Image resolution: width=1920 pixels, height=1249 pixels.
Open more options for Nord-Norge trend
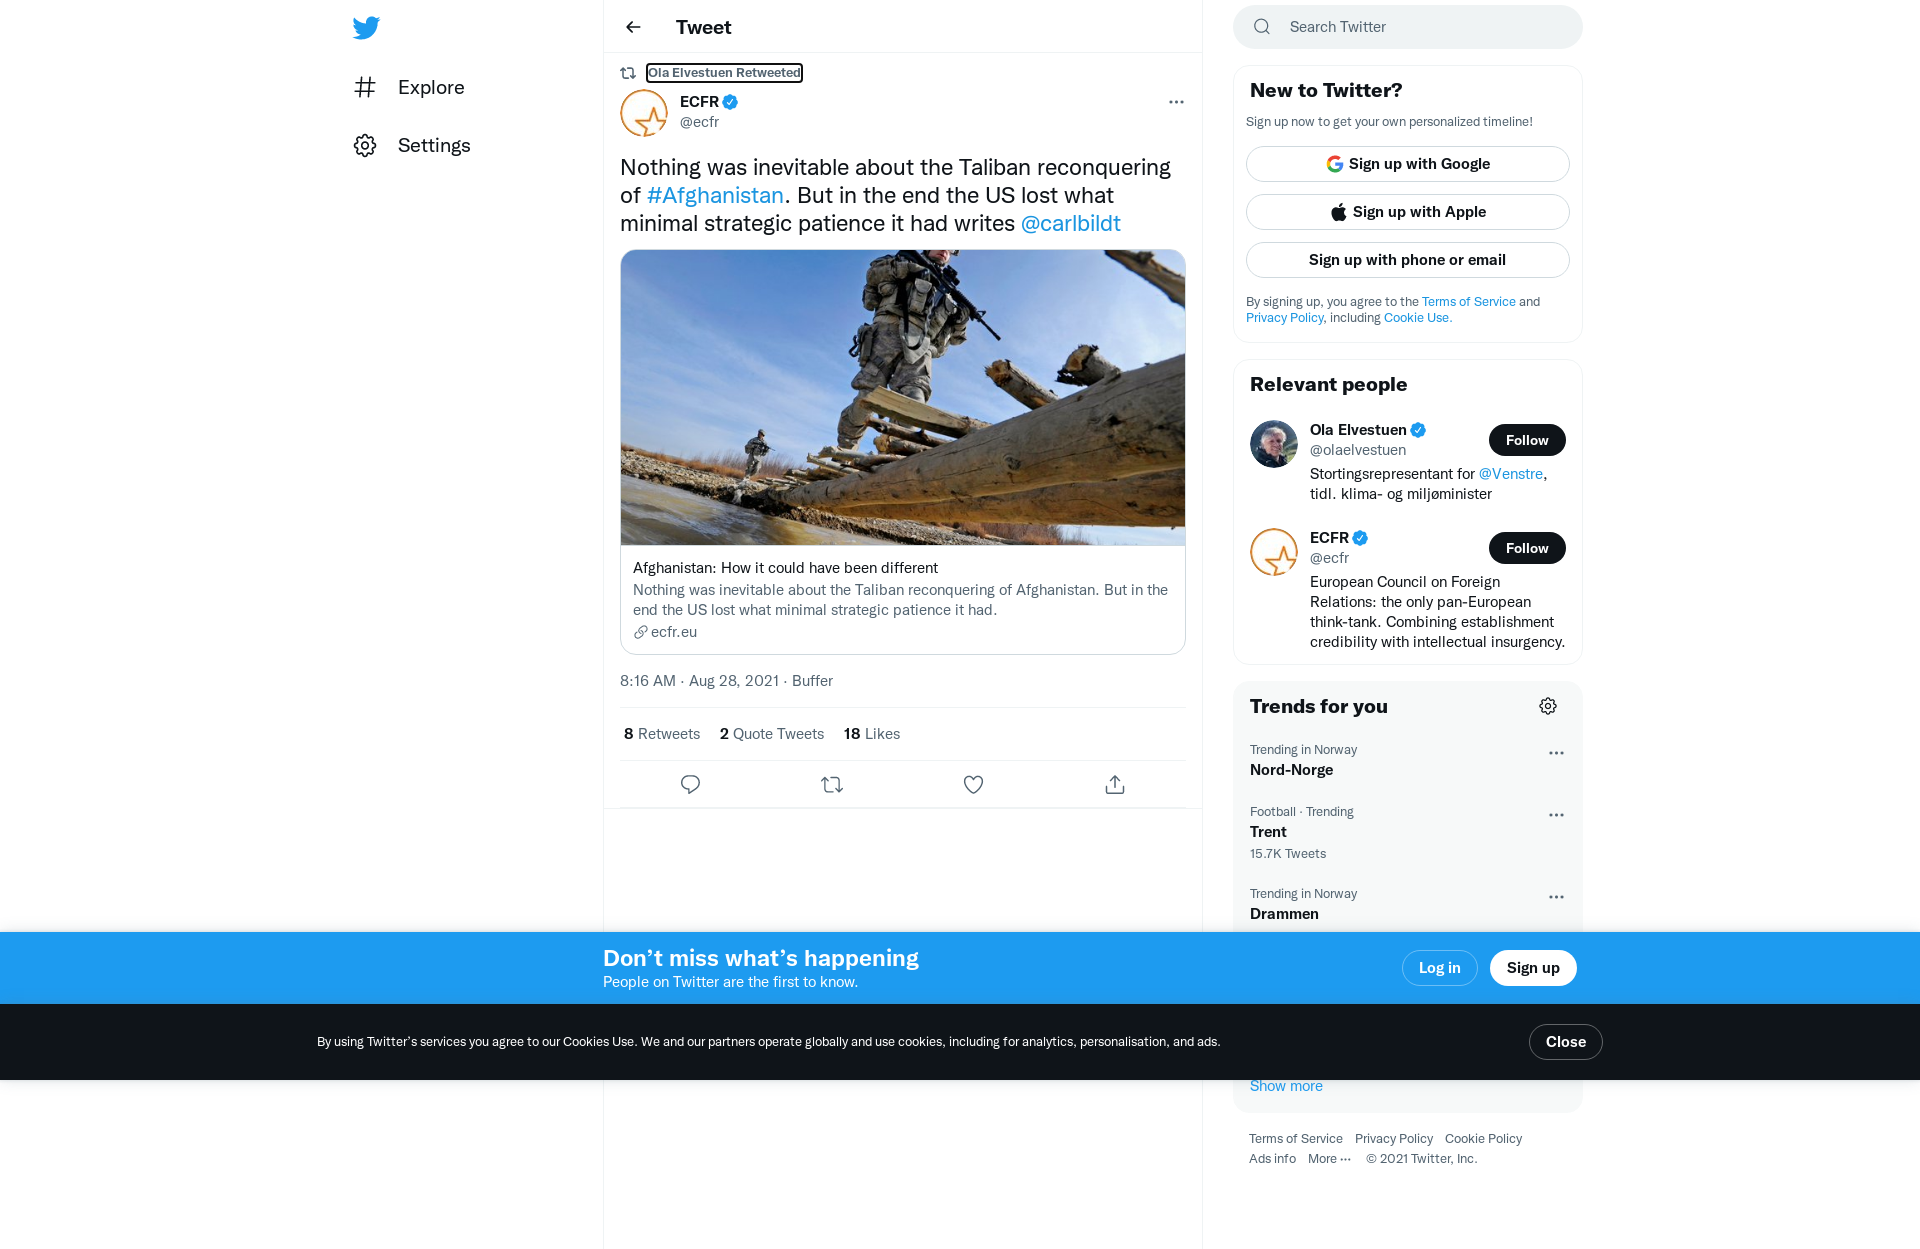pyautogui.click(x=1556, y=753)
